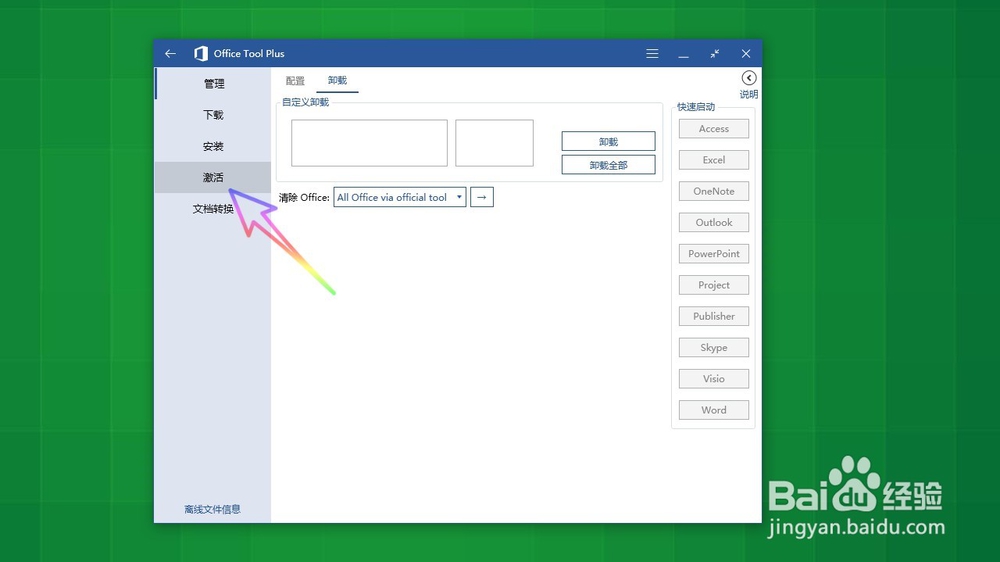The image size is (1000, 562).
Task: Launch Publisher from quick start
Action: [714, 316]
